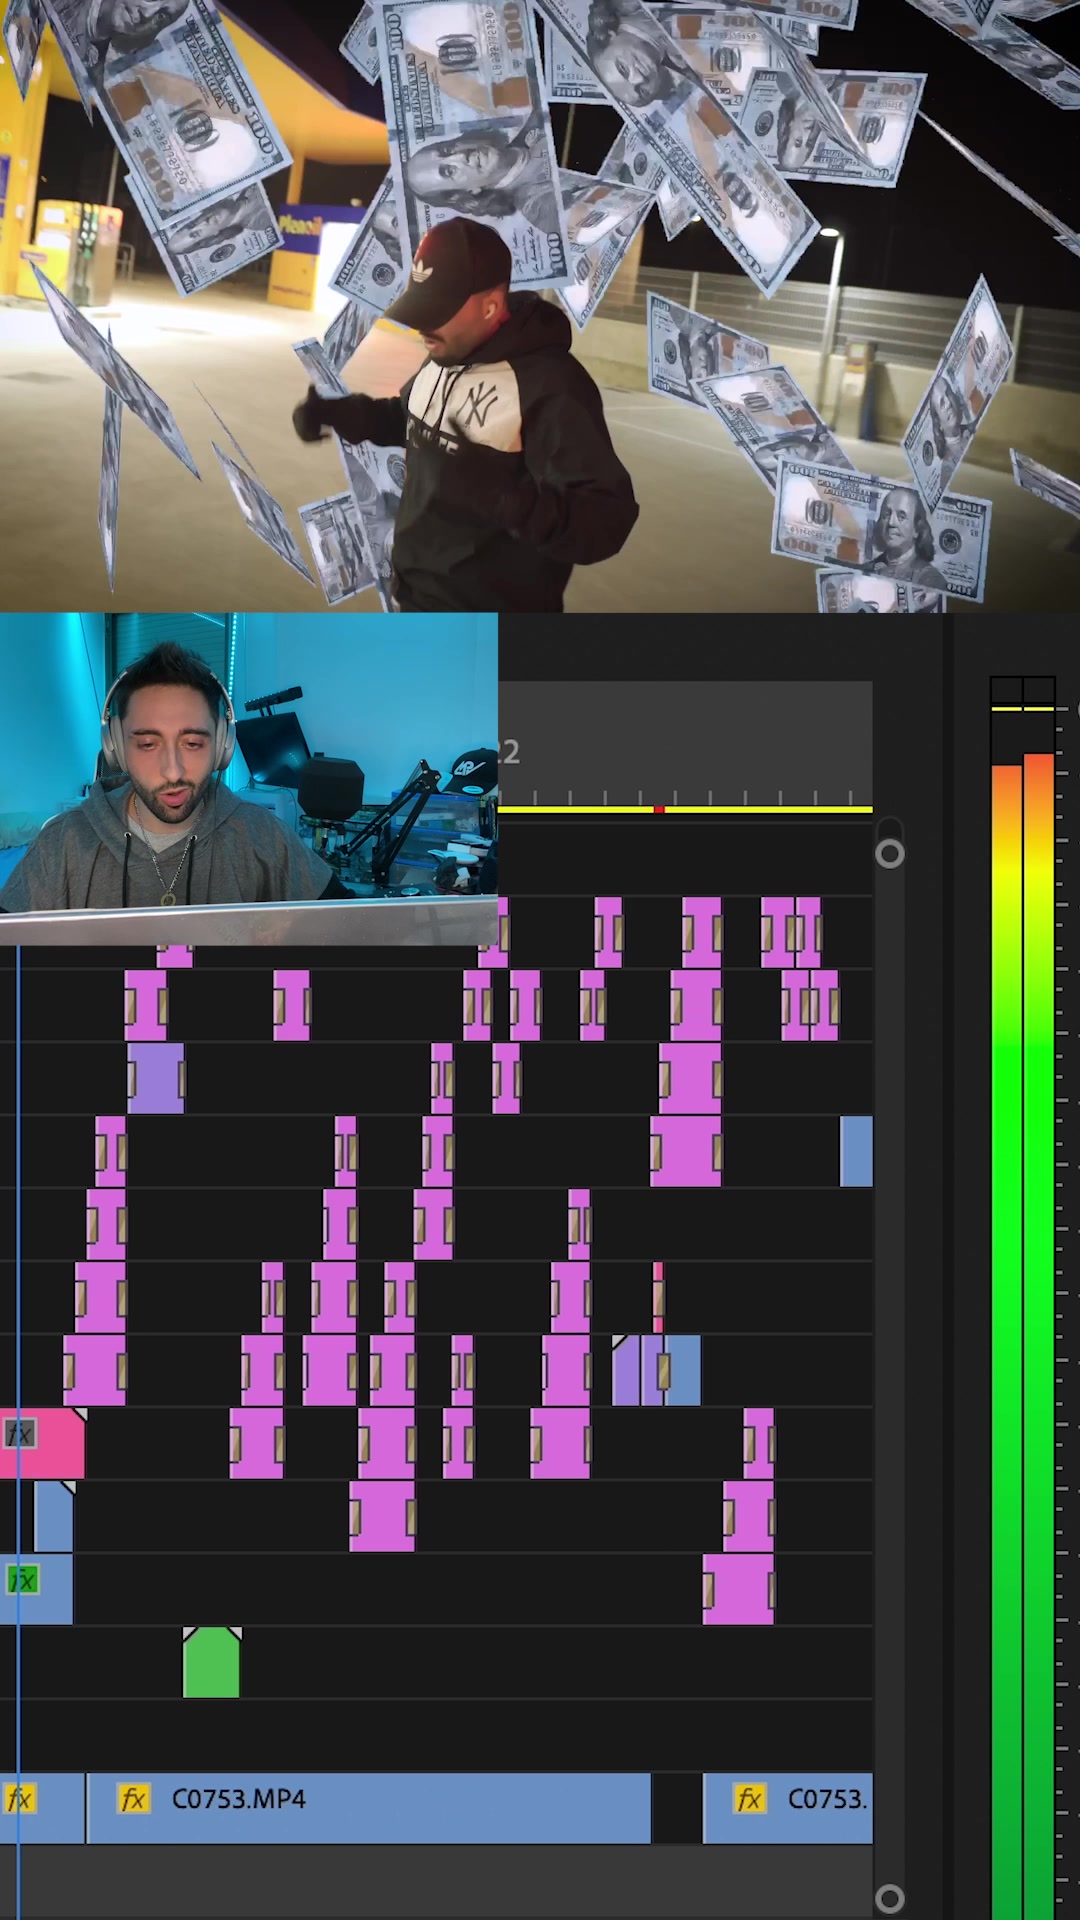
Task: Click the green fx badge on the blue clip
Action: (x=22, y=1580)
